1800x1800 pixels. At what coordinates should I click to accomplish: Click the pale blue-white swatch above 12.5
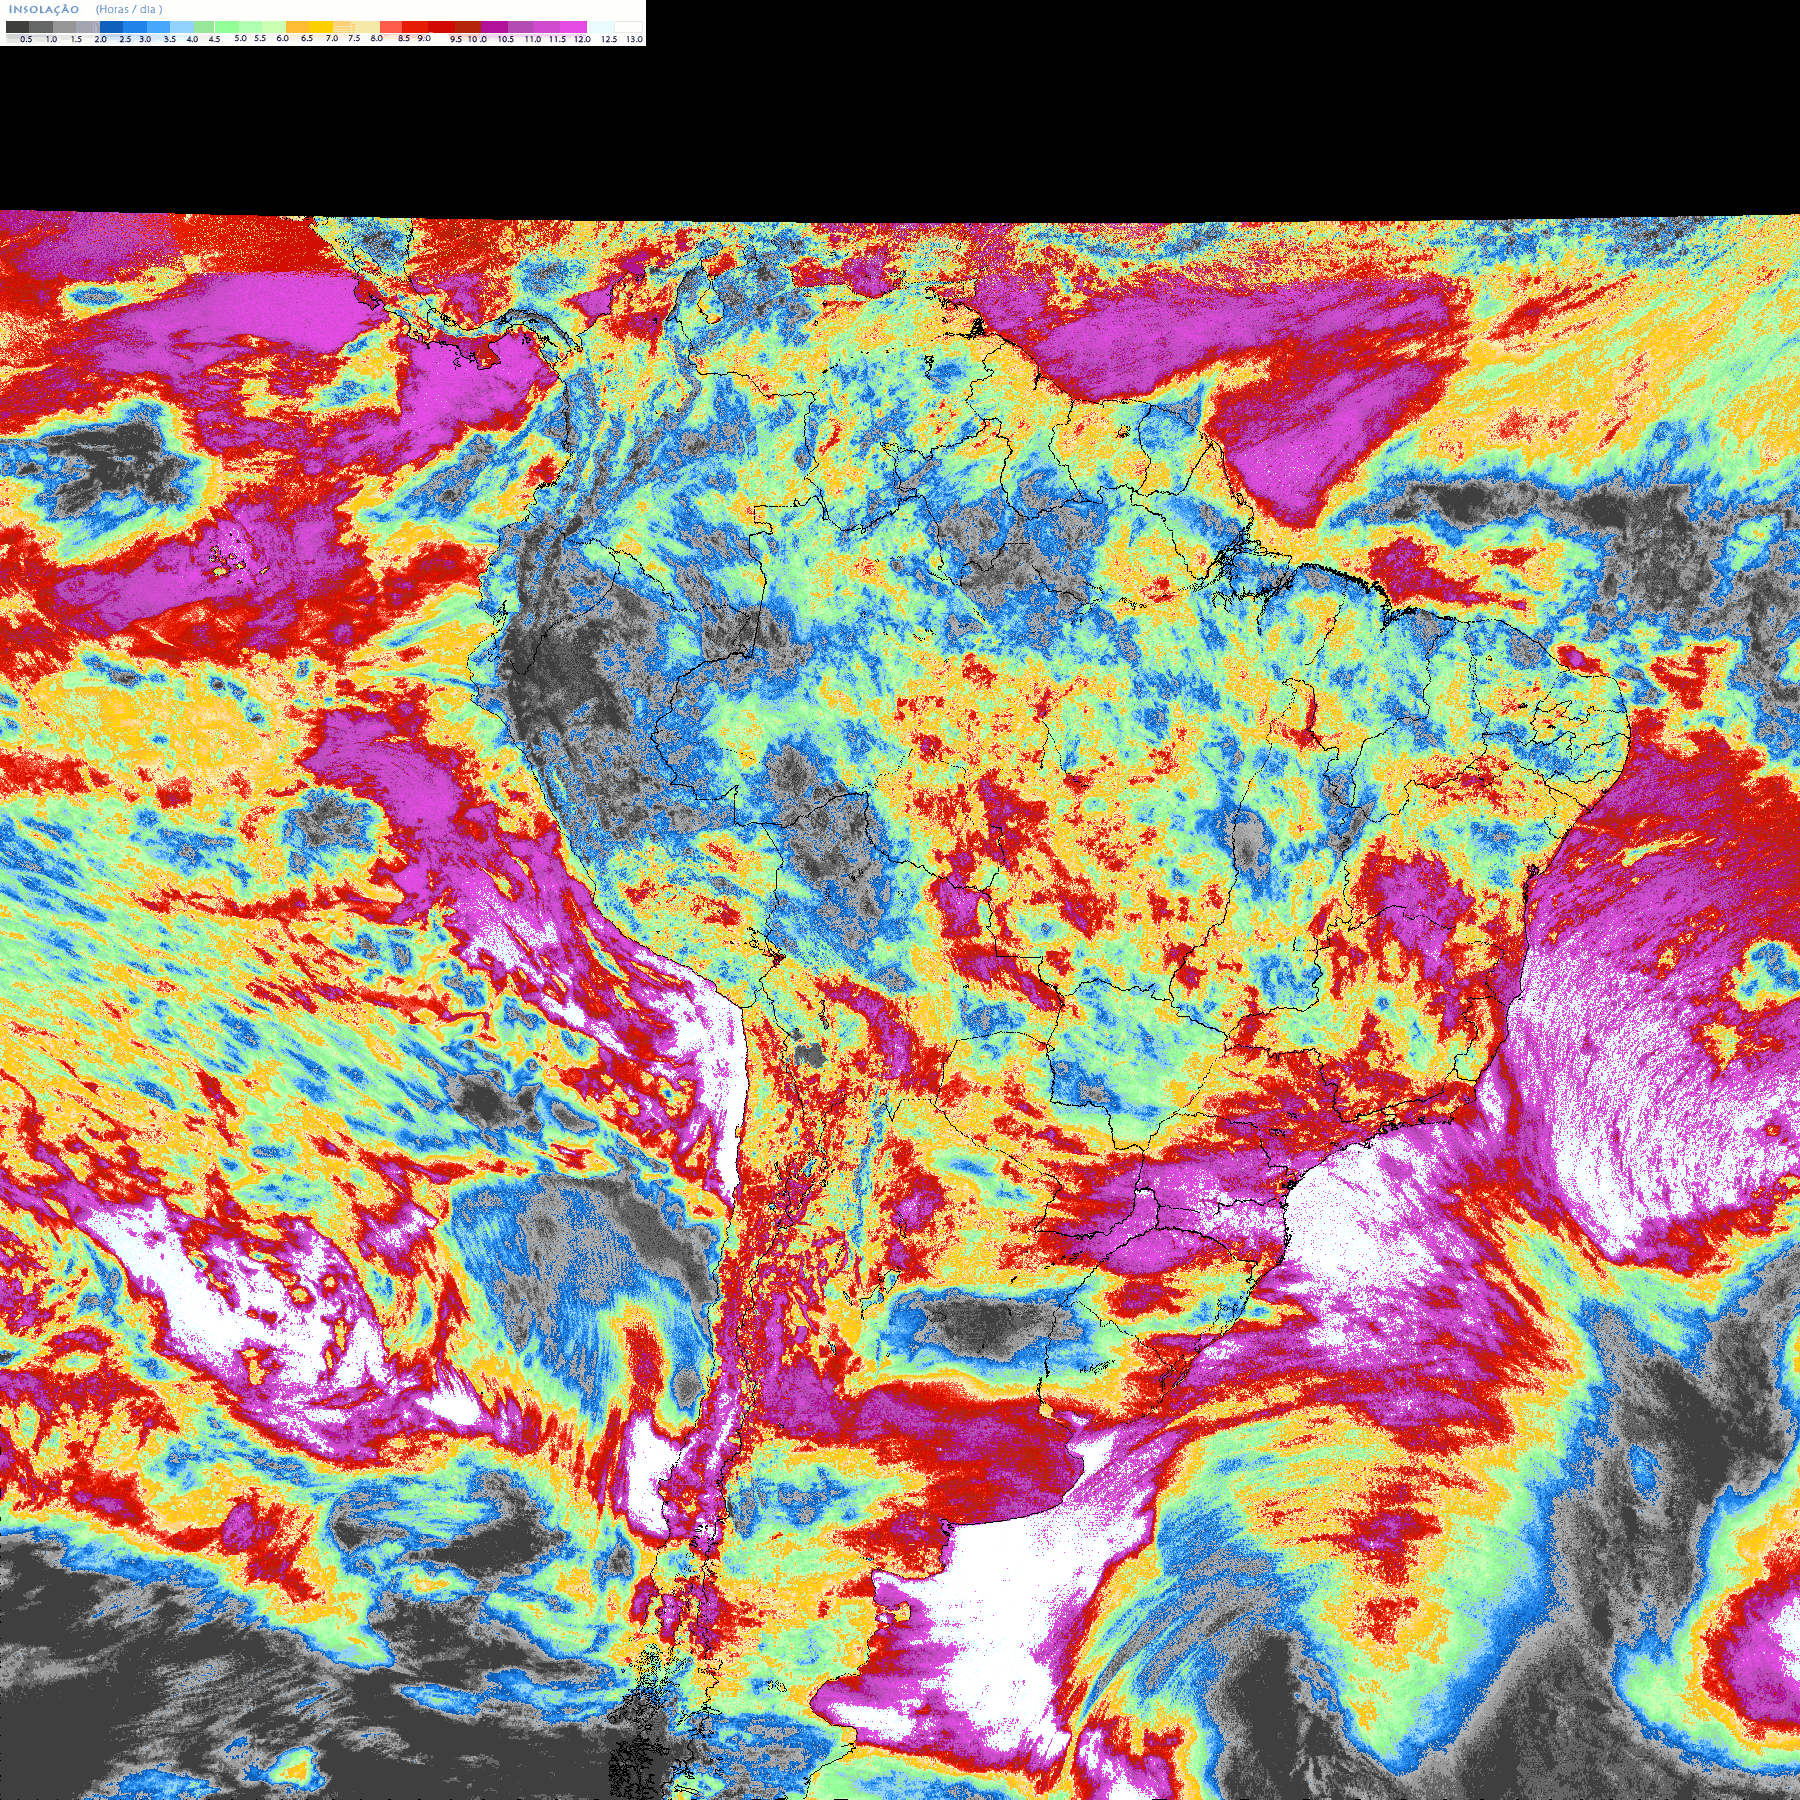coord(600,27)
